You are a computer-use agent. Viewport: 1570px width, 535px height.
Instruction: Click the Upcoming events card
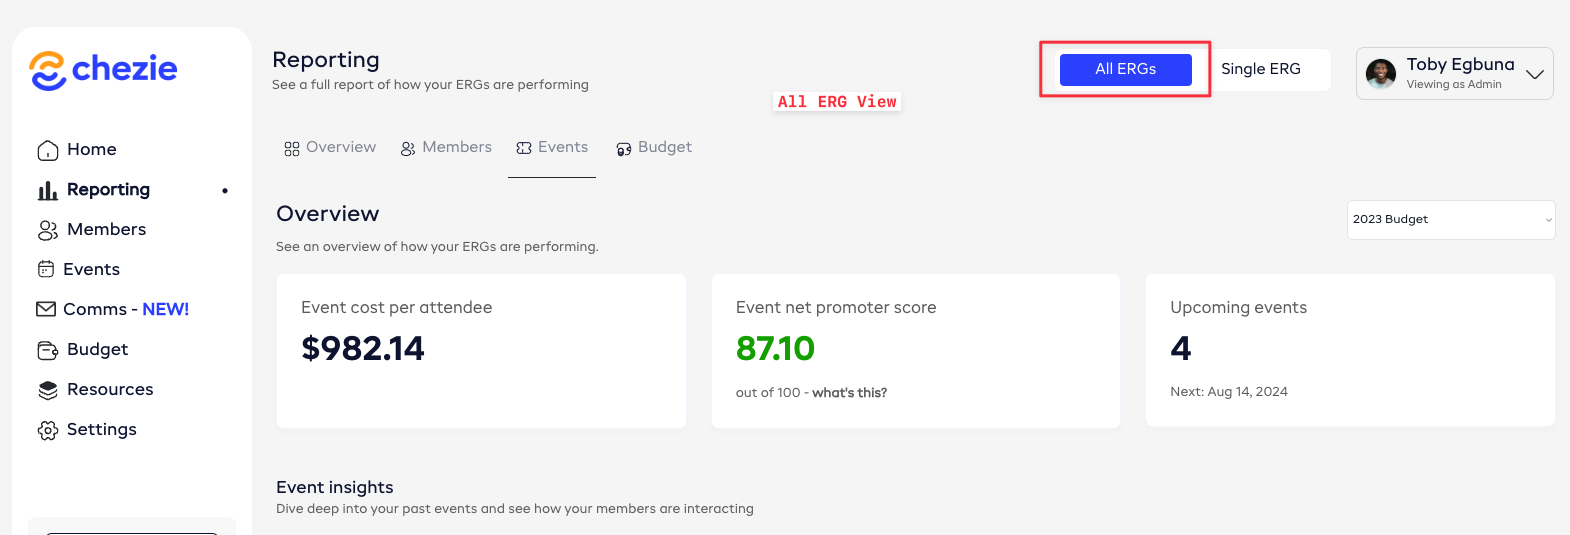[x=1350, y=350]
